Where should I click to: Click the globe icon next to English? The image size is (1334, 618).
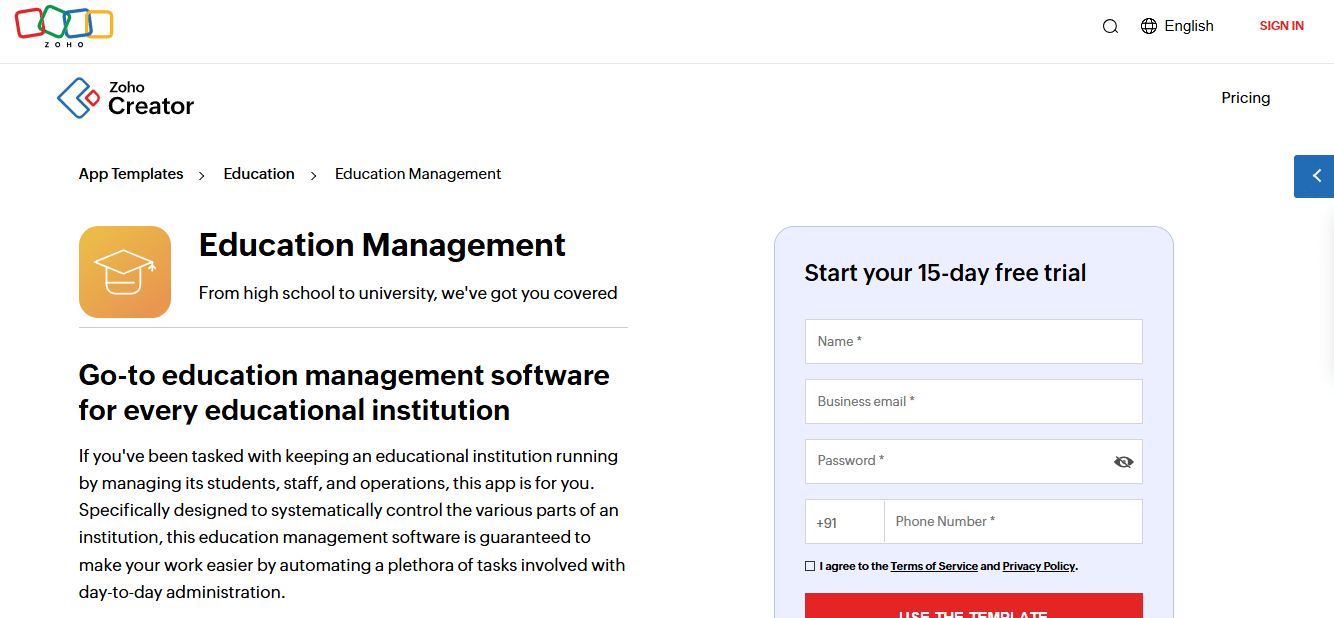(1147, 26)
